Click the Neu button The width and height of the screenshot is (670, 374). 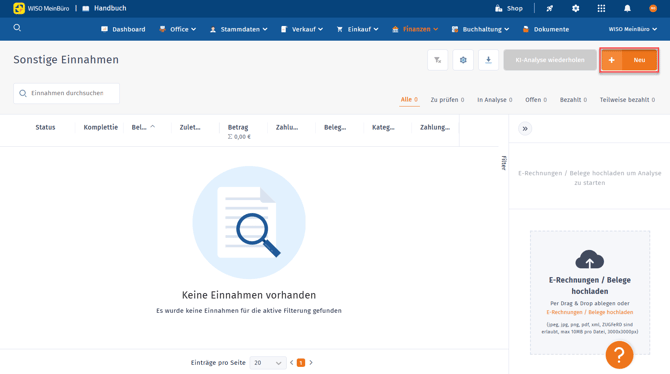629,60
